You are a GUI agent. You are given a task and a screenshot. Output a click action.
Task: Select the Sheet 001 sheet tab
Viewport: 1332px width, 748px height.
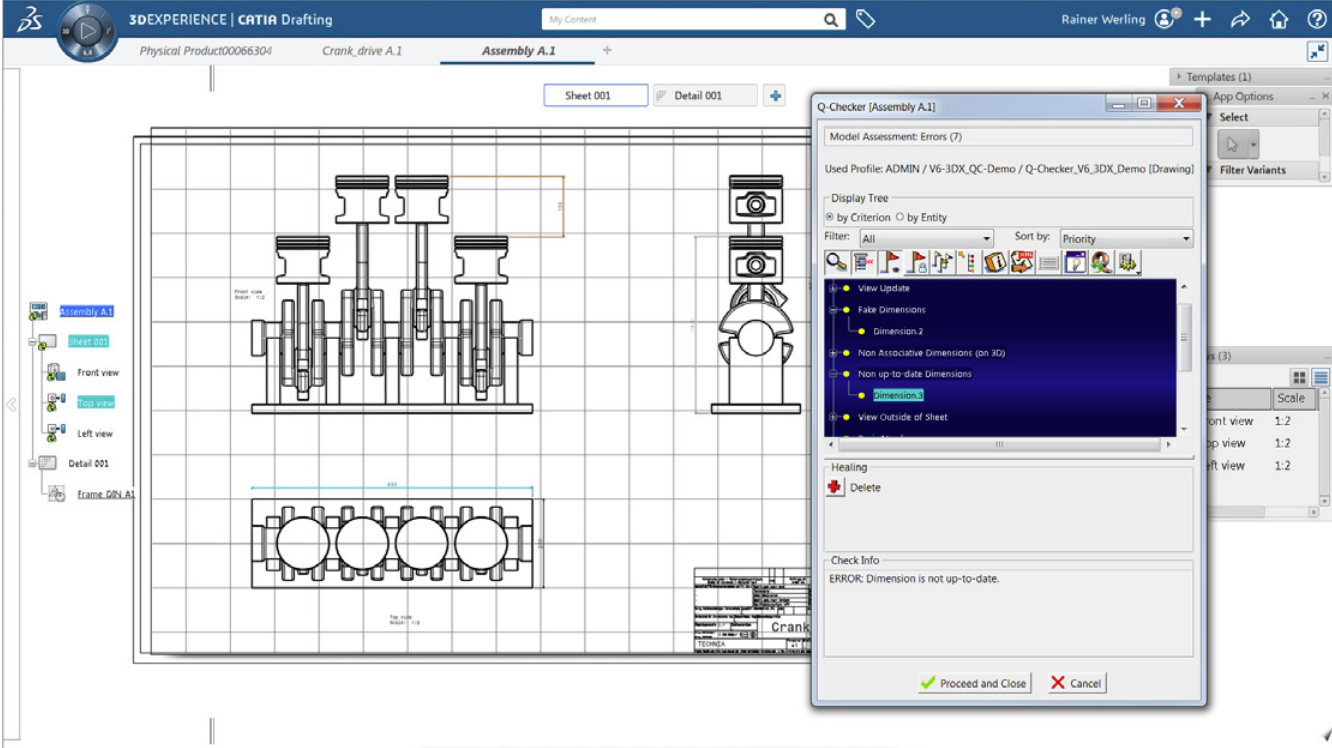tap(596, 96)
